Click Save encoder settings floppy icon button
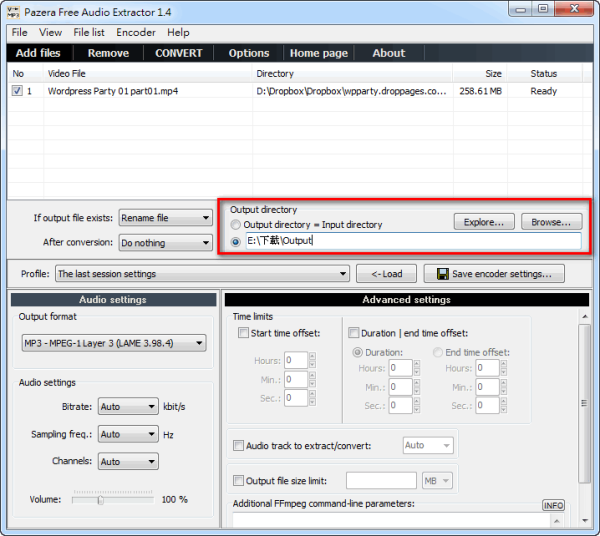 pos(494,274)
